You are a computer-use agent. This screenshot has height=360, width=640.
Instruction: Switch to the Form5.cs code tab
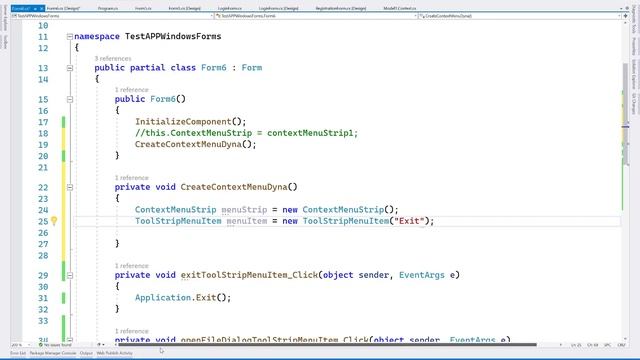pyautogui.click(x=143, y=9)
